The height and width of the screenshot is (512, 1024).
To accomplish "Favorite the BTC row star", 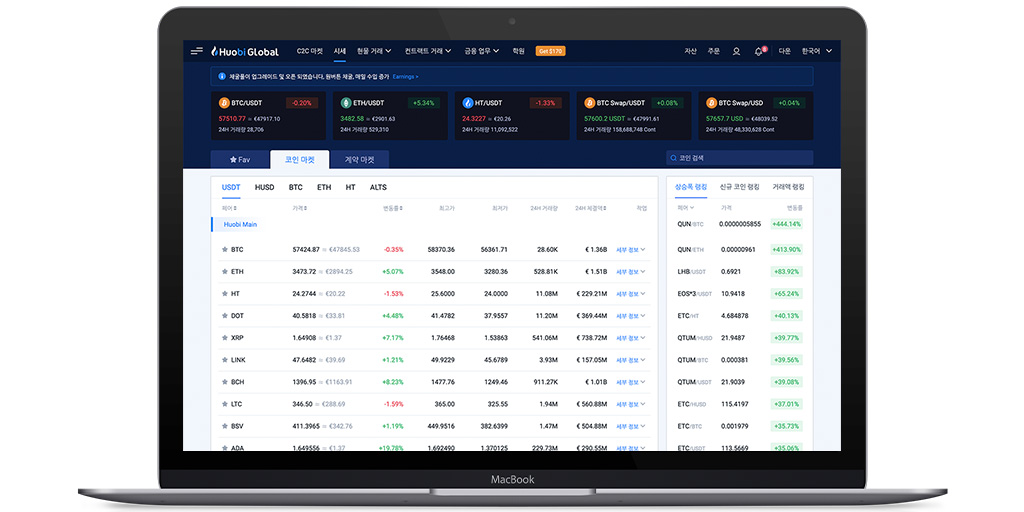I will click(225, 249).
